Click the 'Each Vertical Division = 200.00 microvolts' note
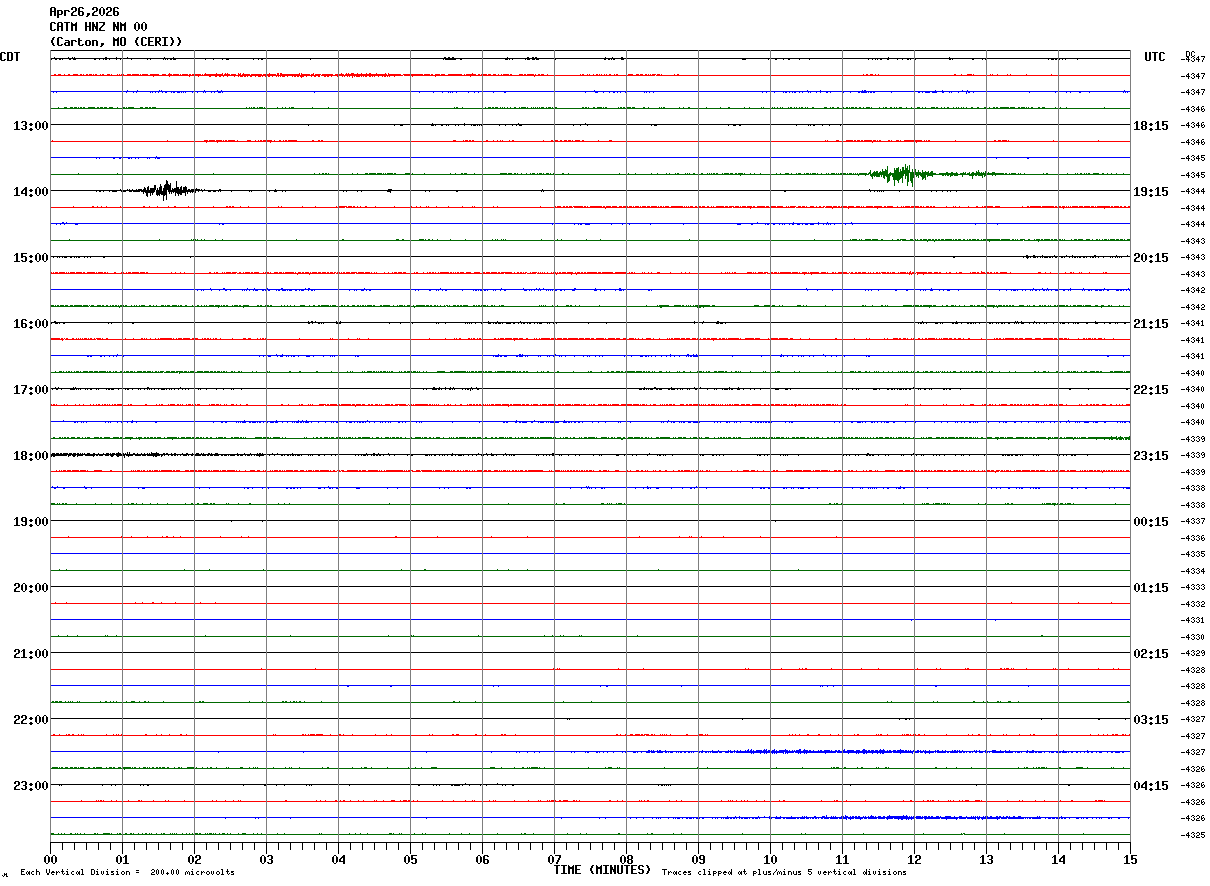The height and width of the screenshot is (886, 1210). pos(127,872)
